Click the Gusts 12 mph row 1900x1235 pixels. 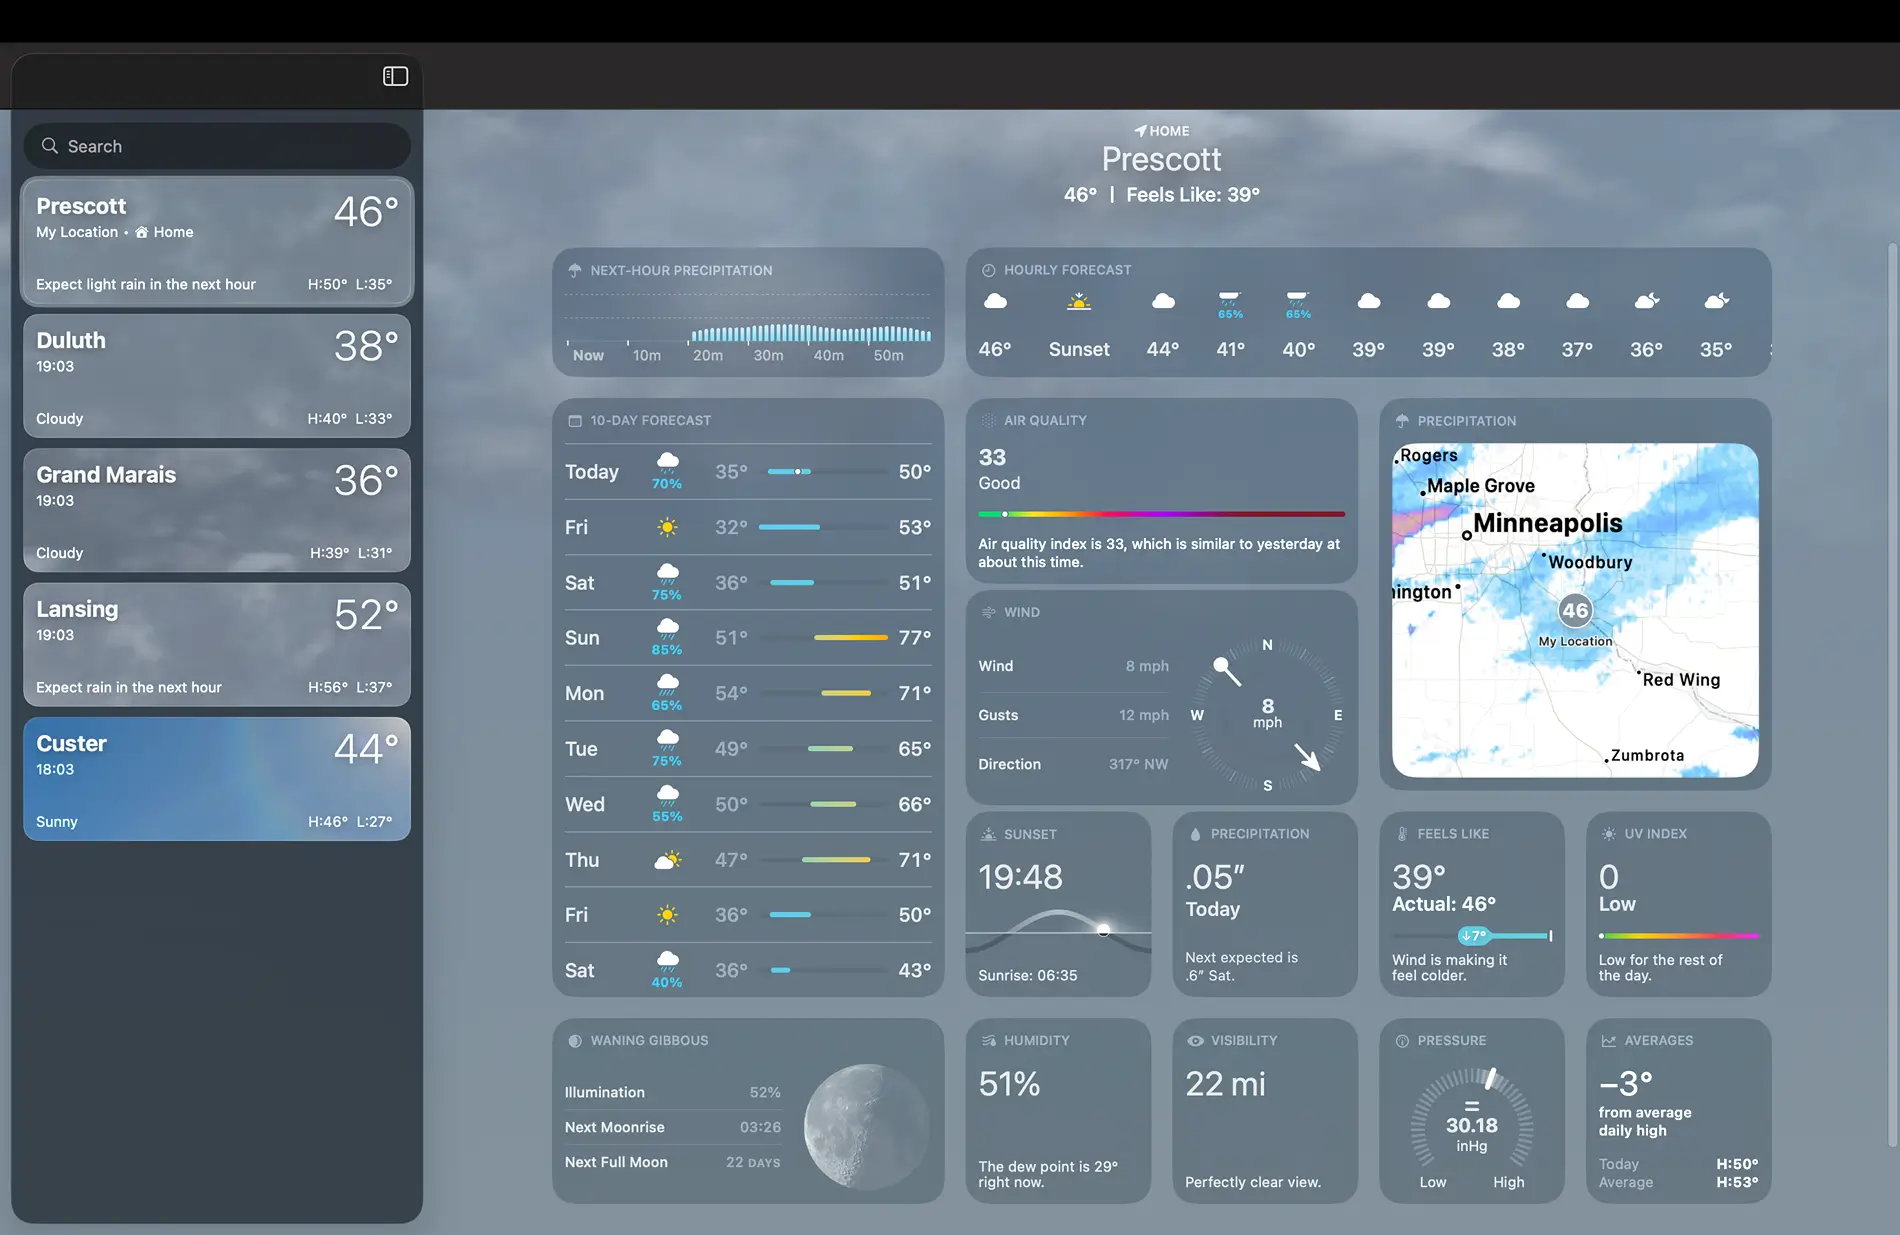click(1073, 715)
